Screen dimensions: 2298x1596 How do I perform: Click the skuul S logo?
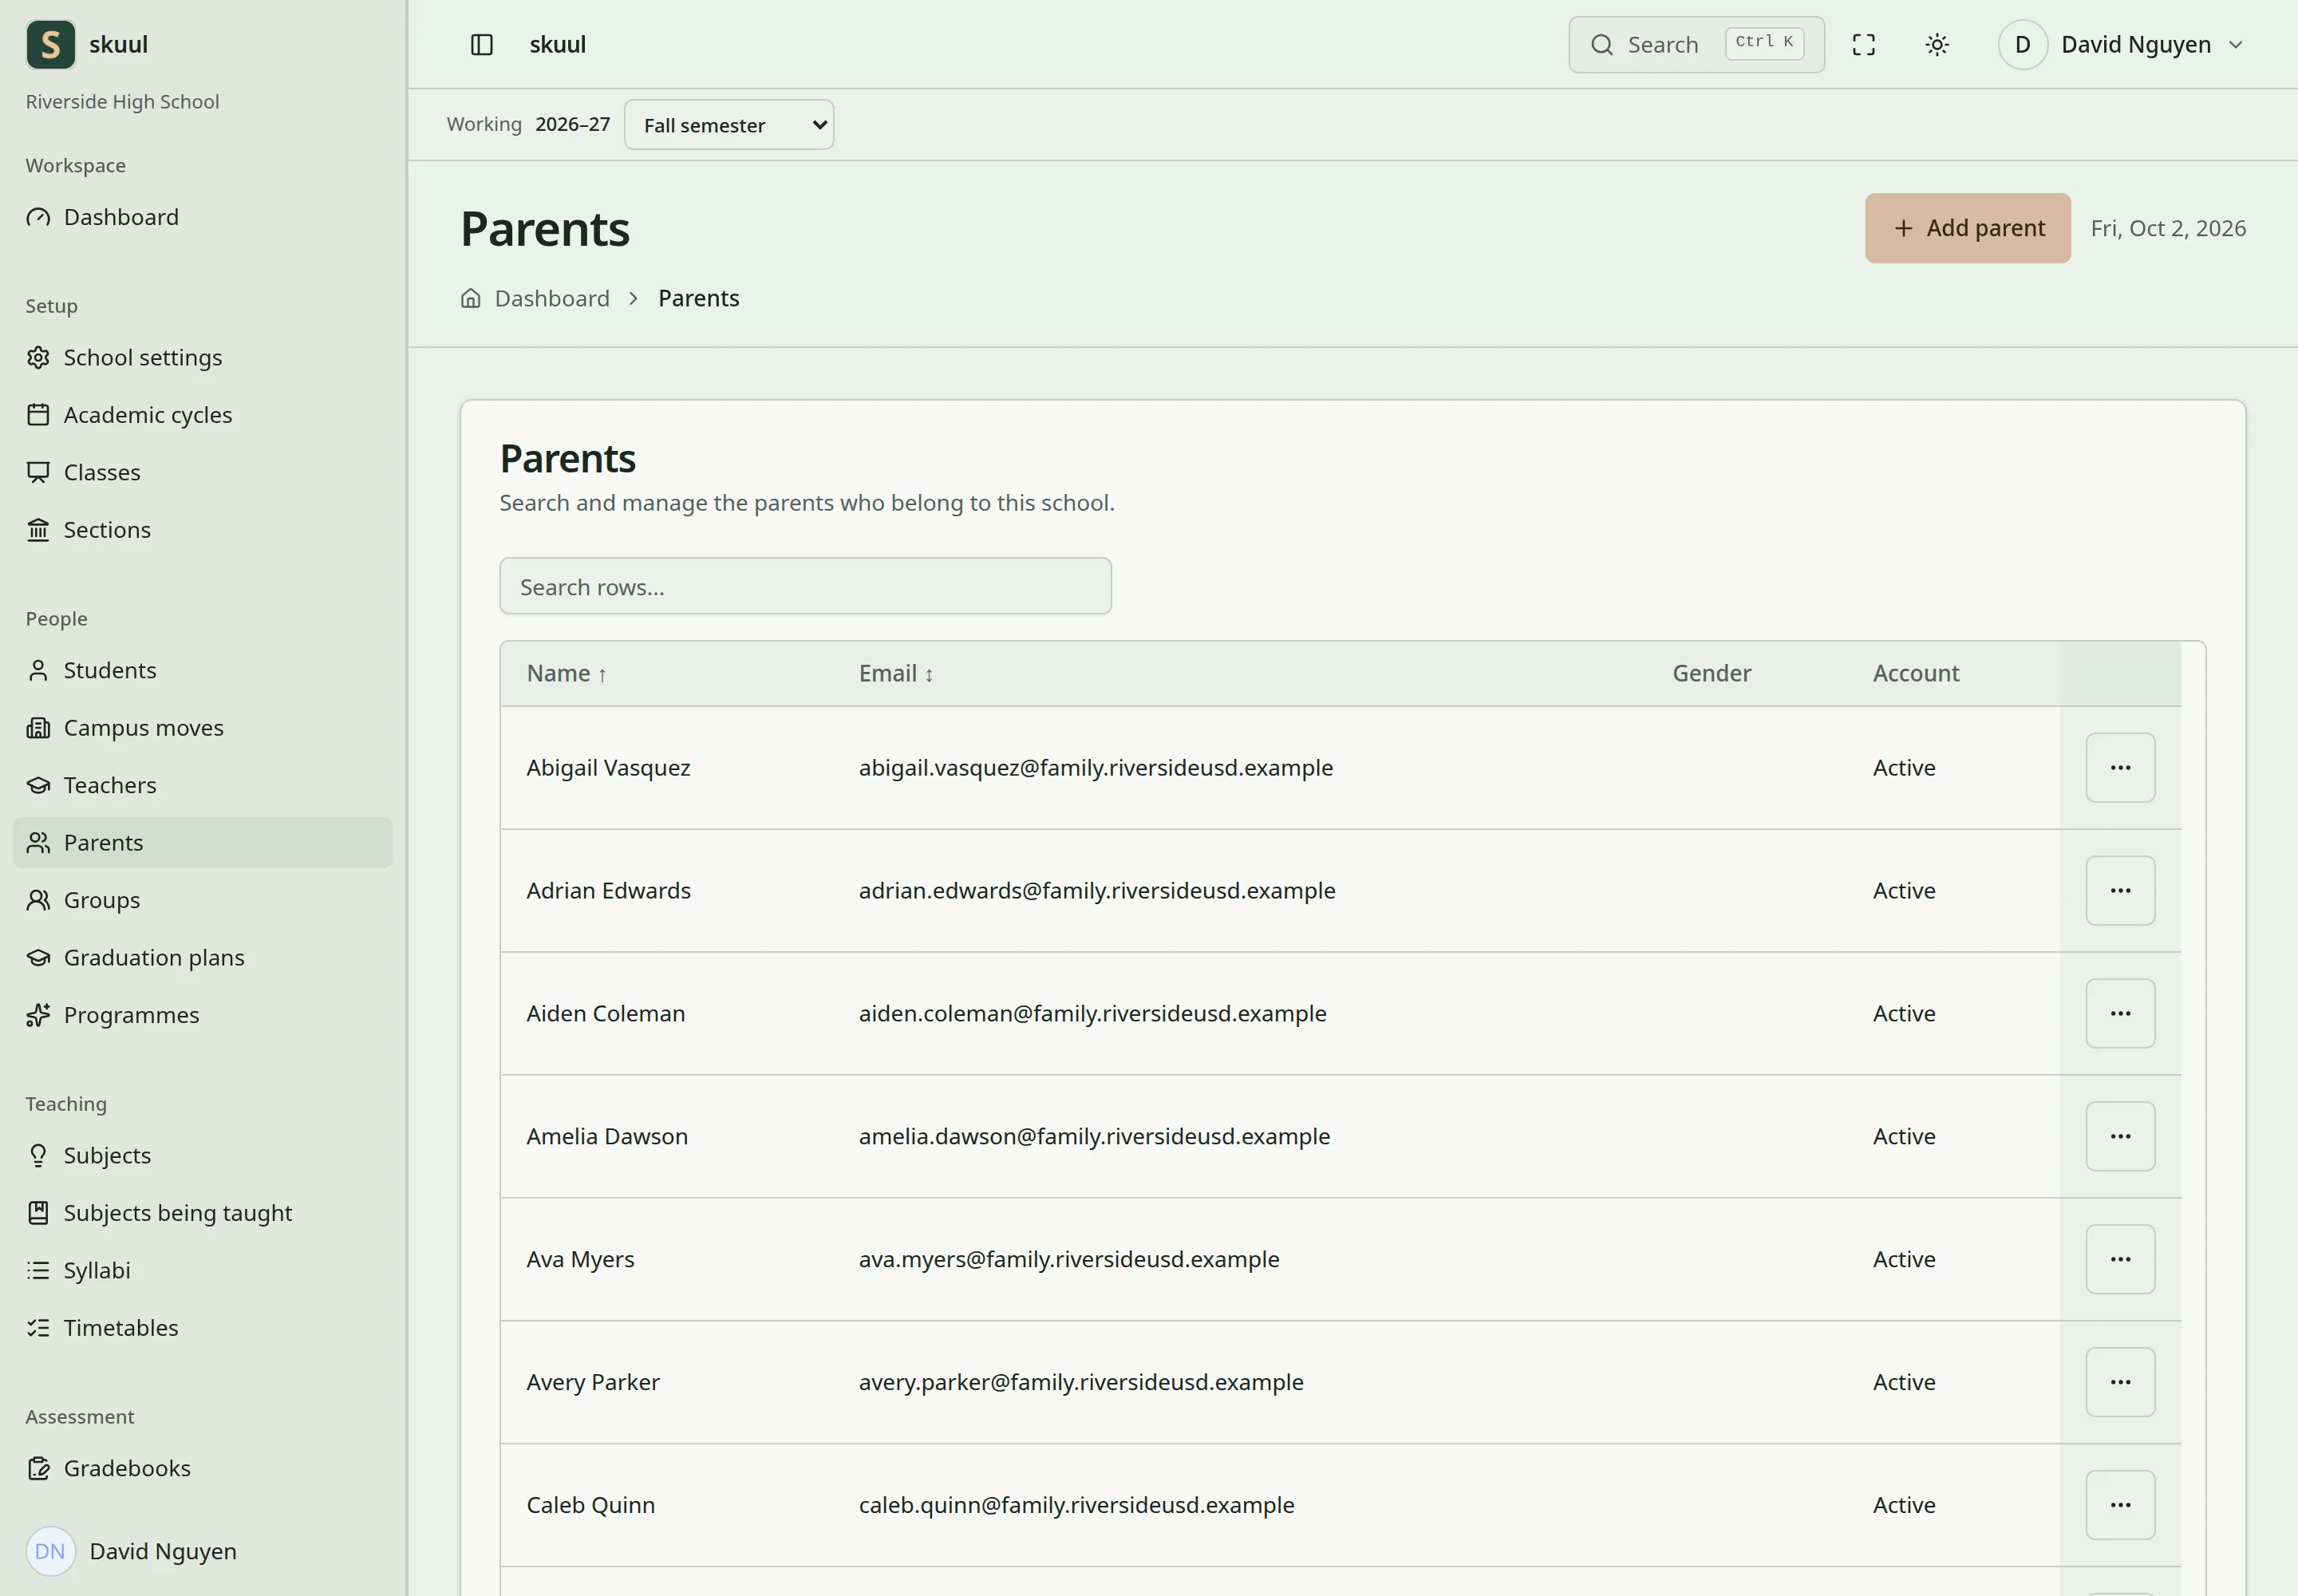click(x=51, y=45)
